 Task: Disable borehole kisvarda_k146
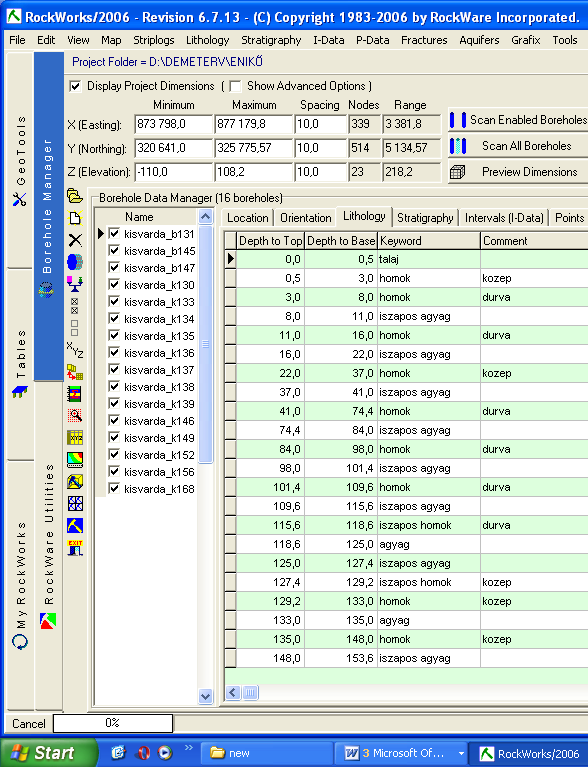[114, 421]
